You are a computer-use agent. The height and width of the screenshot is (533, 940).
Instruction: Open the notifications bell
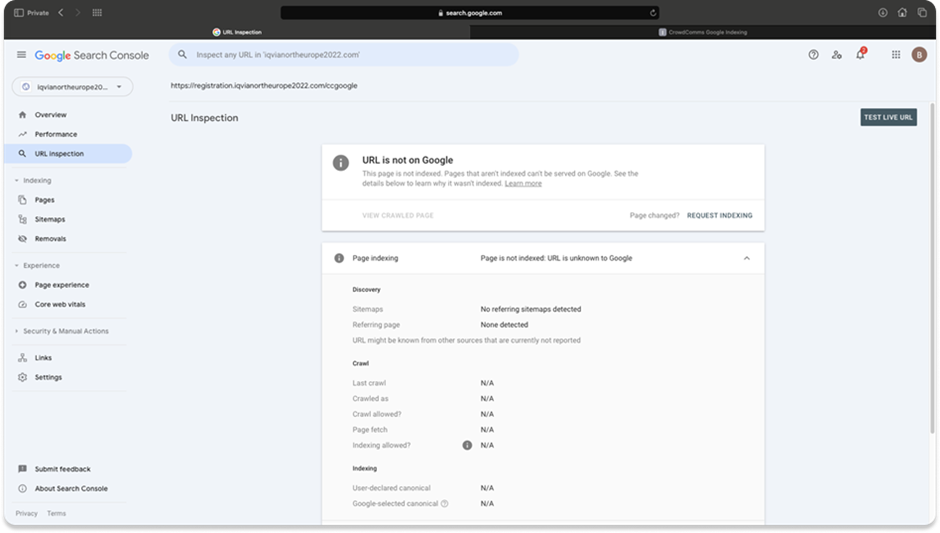860,55
